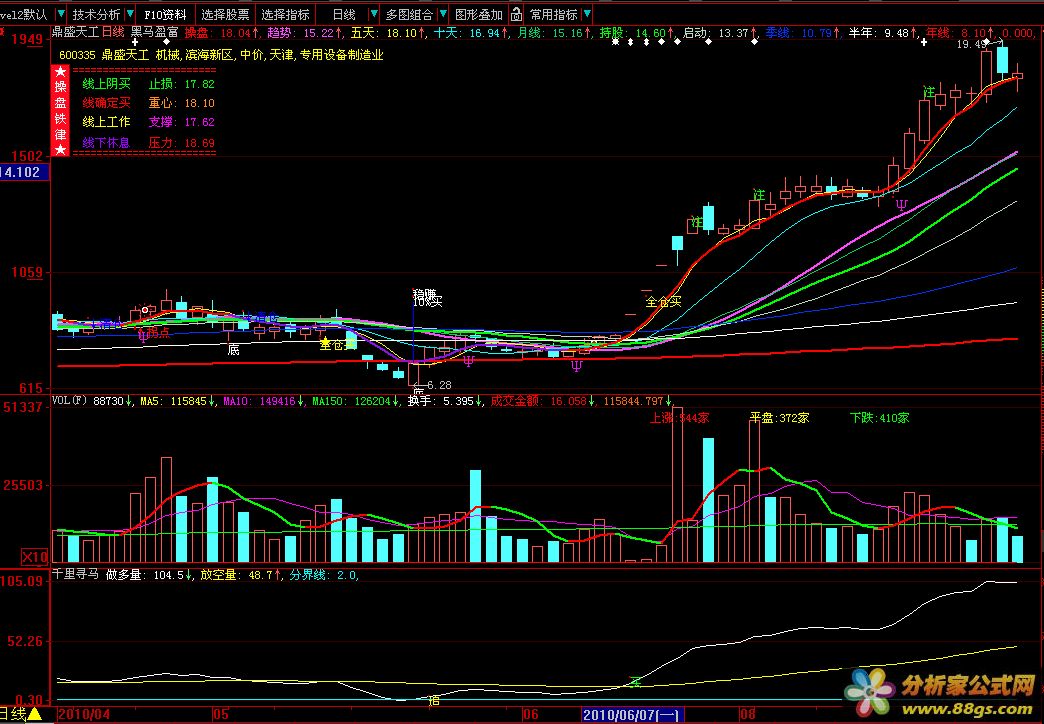Click the 年线: 8.10 value
Viewport: 1044px width, 724px height.
point(960,32)
